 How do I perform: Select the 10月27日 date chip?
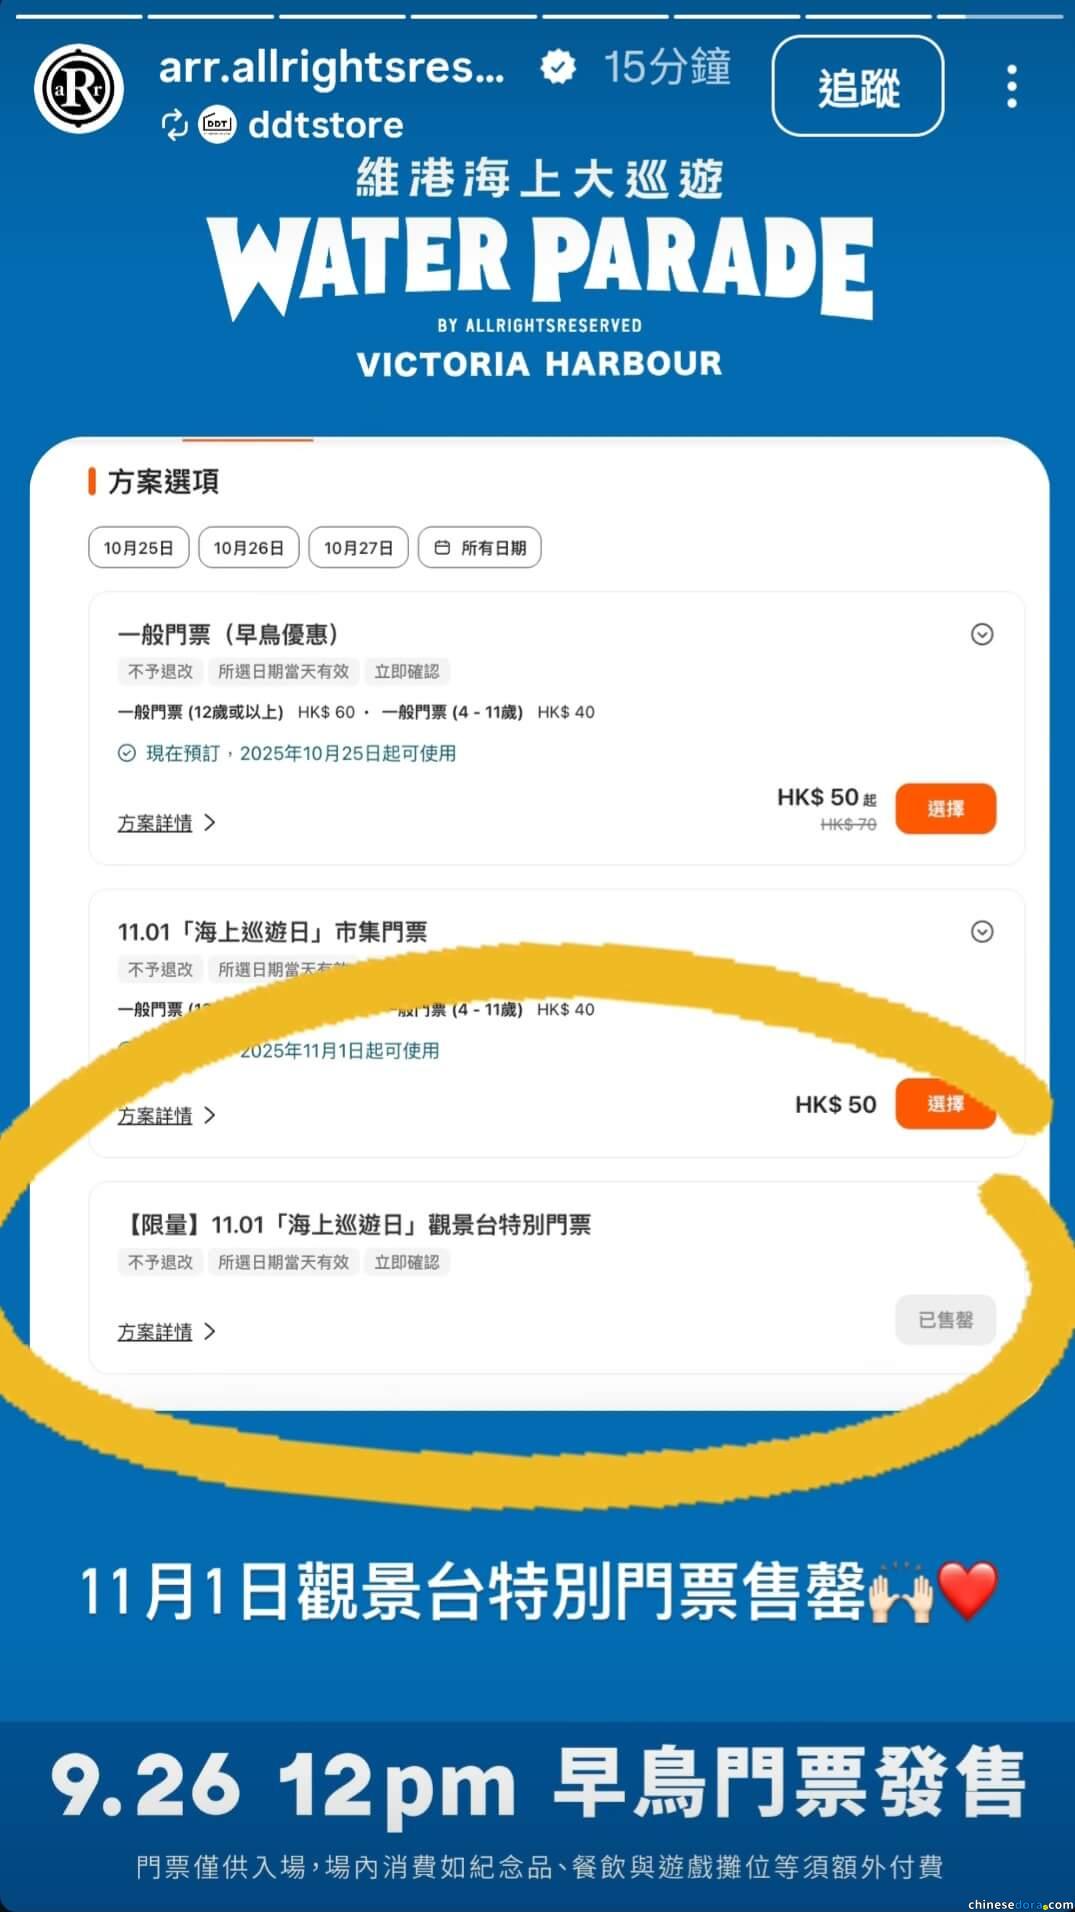click(359, 547)
